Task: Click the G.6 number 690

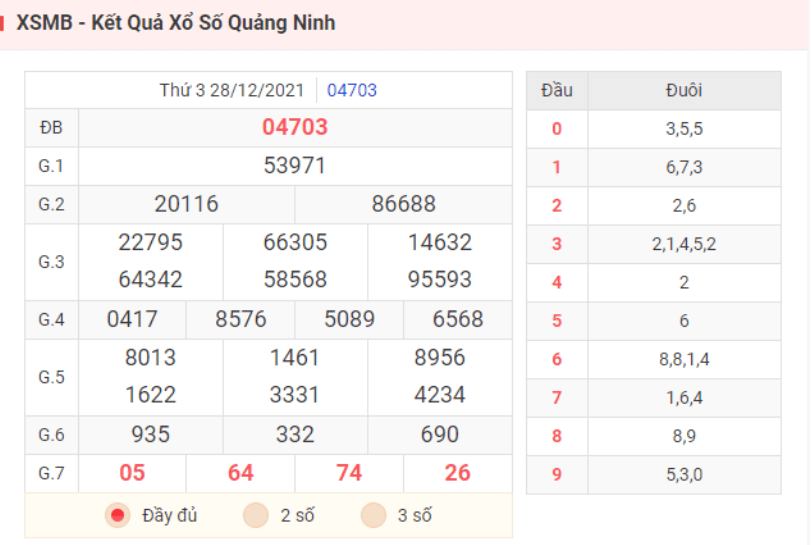Action: point(440,434)
